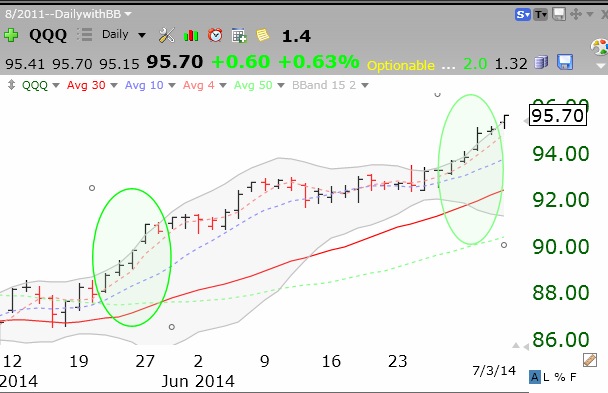Viewport: 608px width, 393px height.
Task: Expand the BBand 15 2 dropdown arrow
Action: [364, 85]
